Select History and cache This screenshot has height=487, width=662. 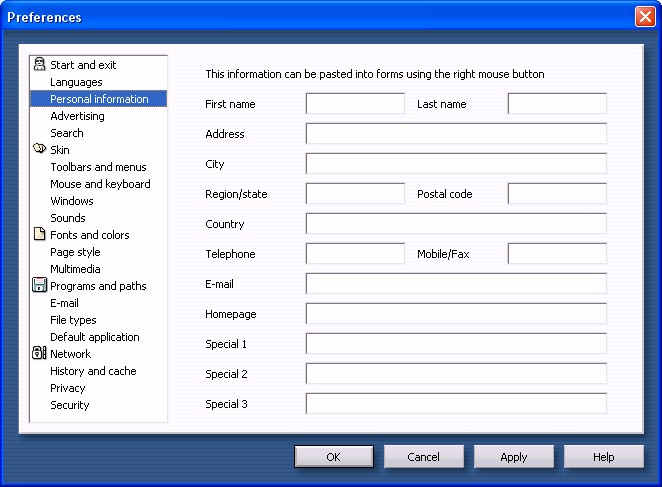[x=93, y=371]
